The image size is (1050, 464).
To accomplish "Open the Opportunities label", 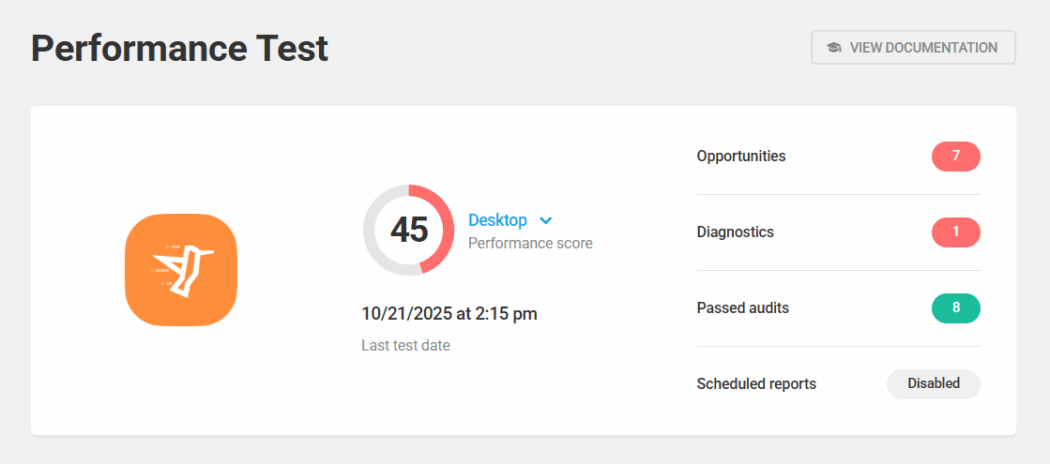I will [x=741, y=157].
